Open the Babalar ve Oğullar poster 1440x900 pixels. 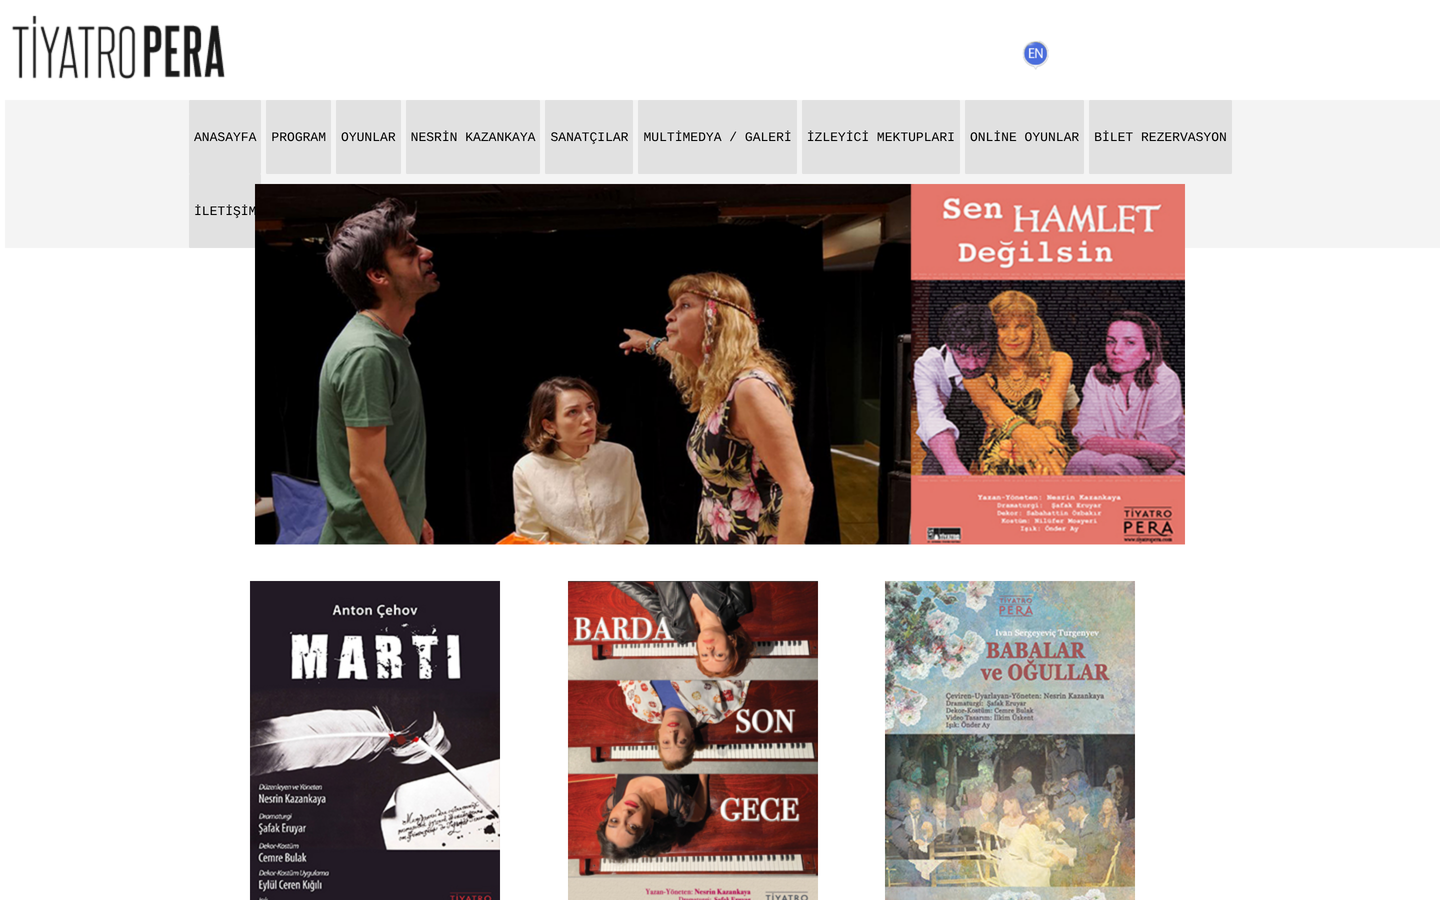(1010, 740)
